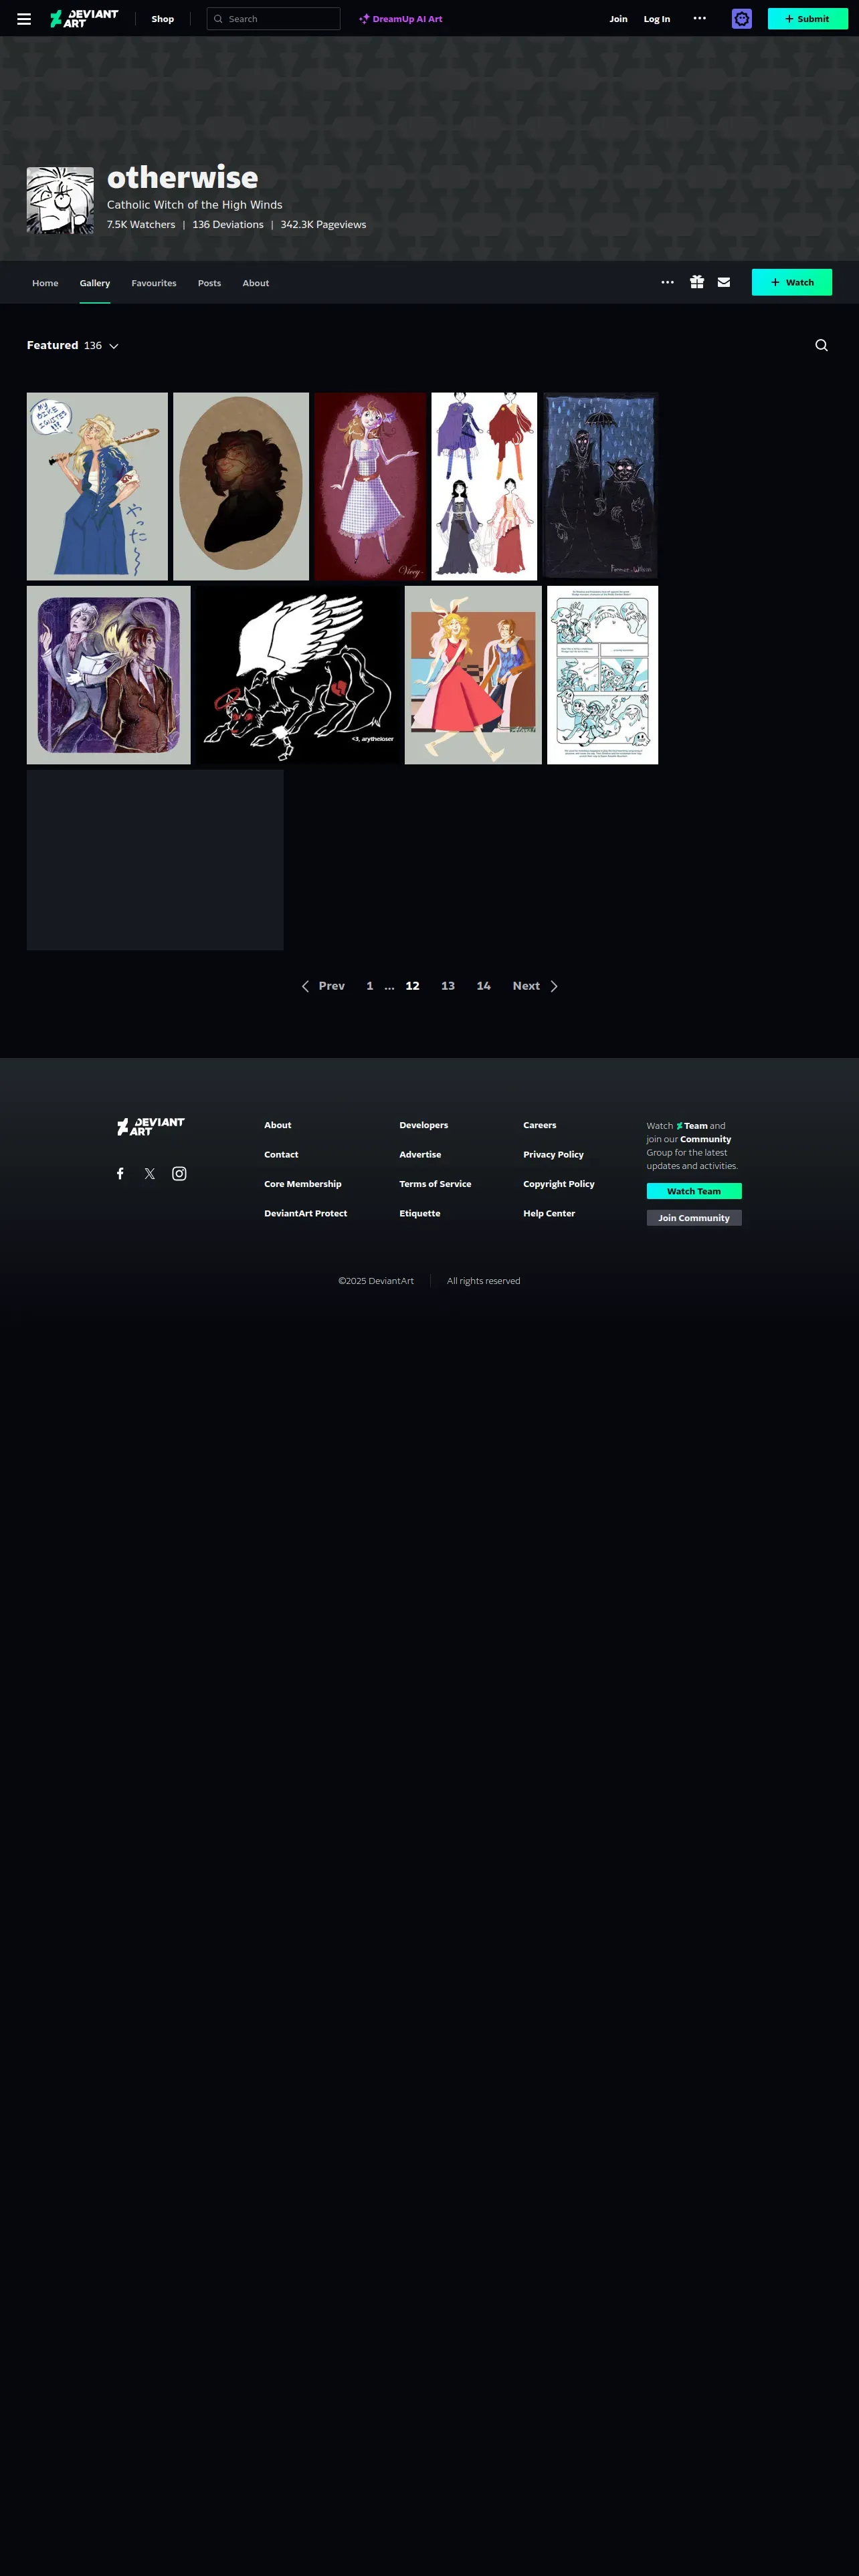This screenshot has width=859, height=2576.
Task: Click the Core Membership link
Action: point(303,1184)
